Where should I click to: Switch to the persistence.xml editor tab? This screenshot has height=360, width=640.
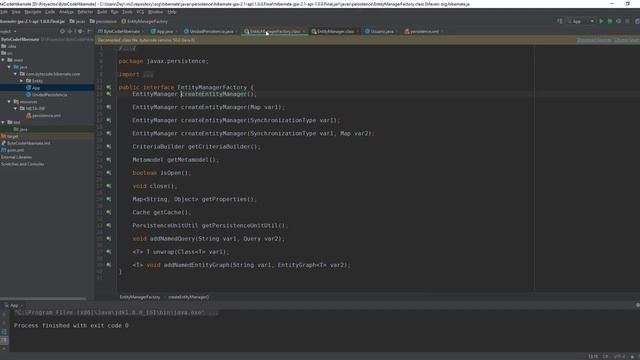click(x=424, y=31)
